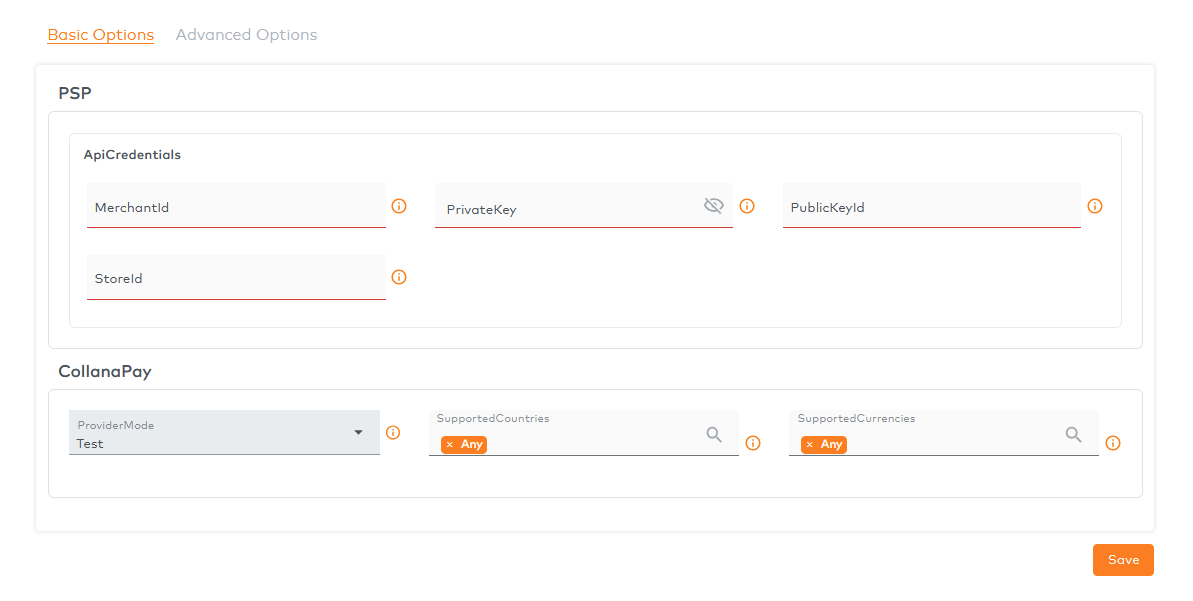1193x601 pixels.
Task: Click the CollanaPay section heading
Action: [x=105, y=371]
